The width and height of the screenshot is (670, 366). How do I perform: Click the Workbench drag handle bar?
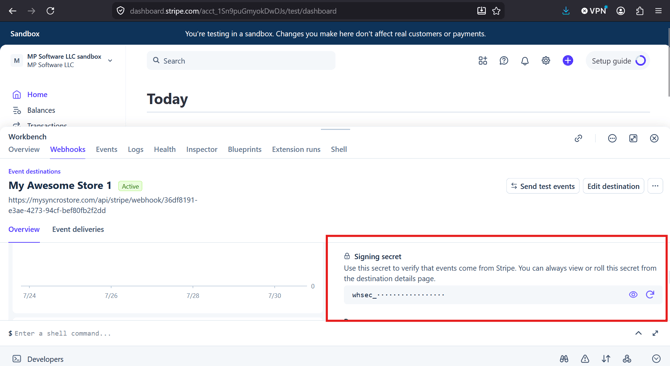coord(335,129)
